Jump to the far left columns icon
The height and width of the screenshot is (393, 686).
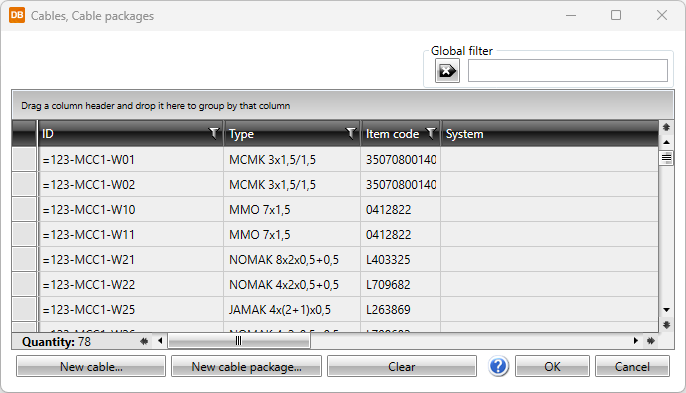point(144,341)
